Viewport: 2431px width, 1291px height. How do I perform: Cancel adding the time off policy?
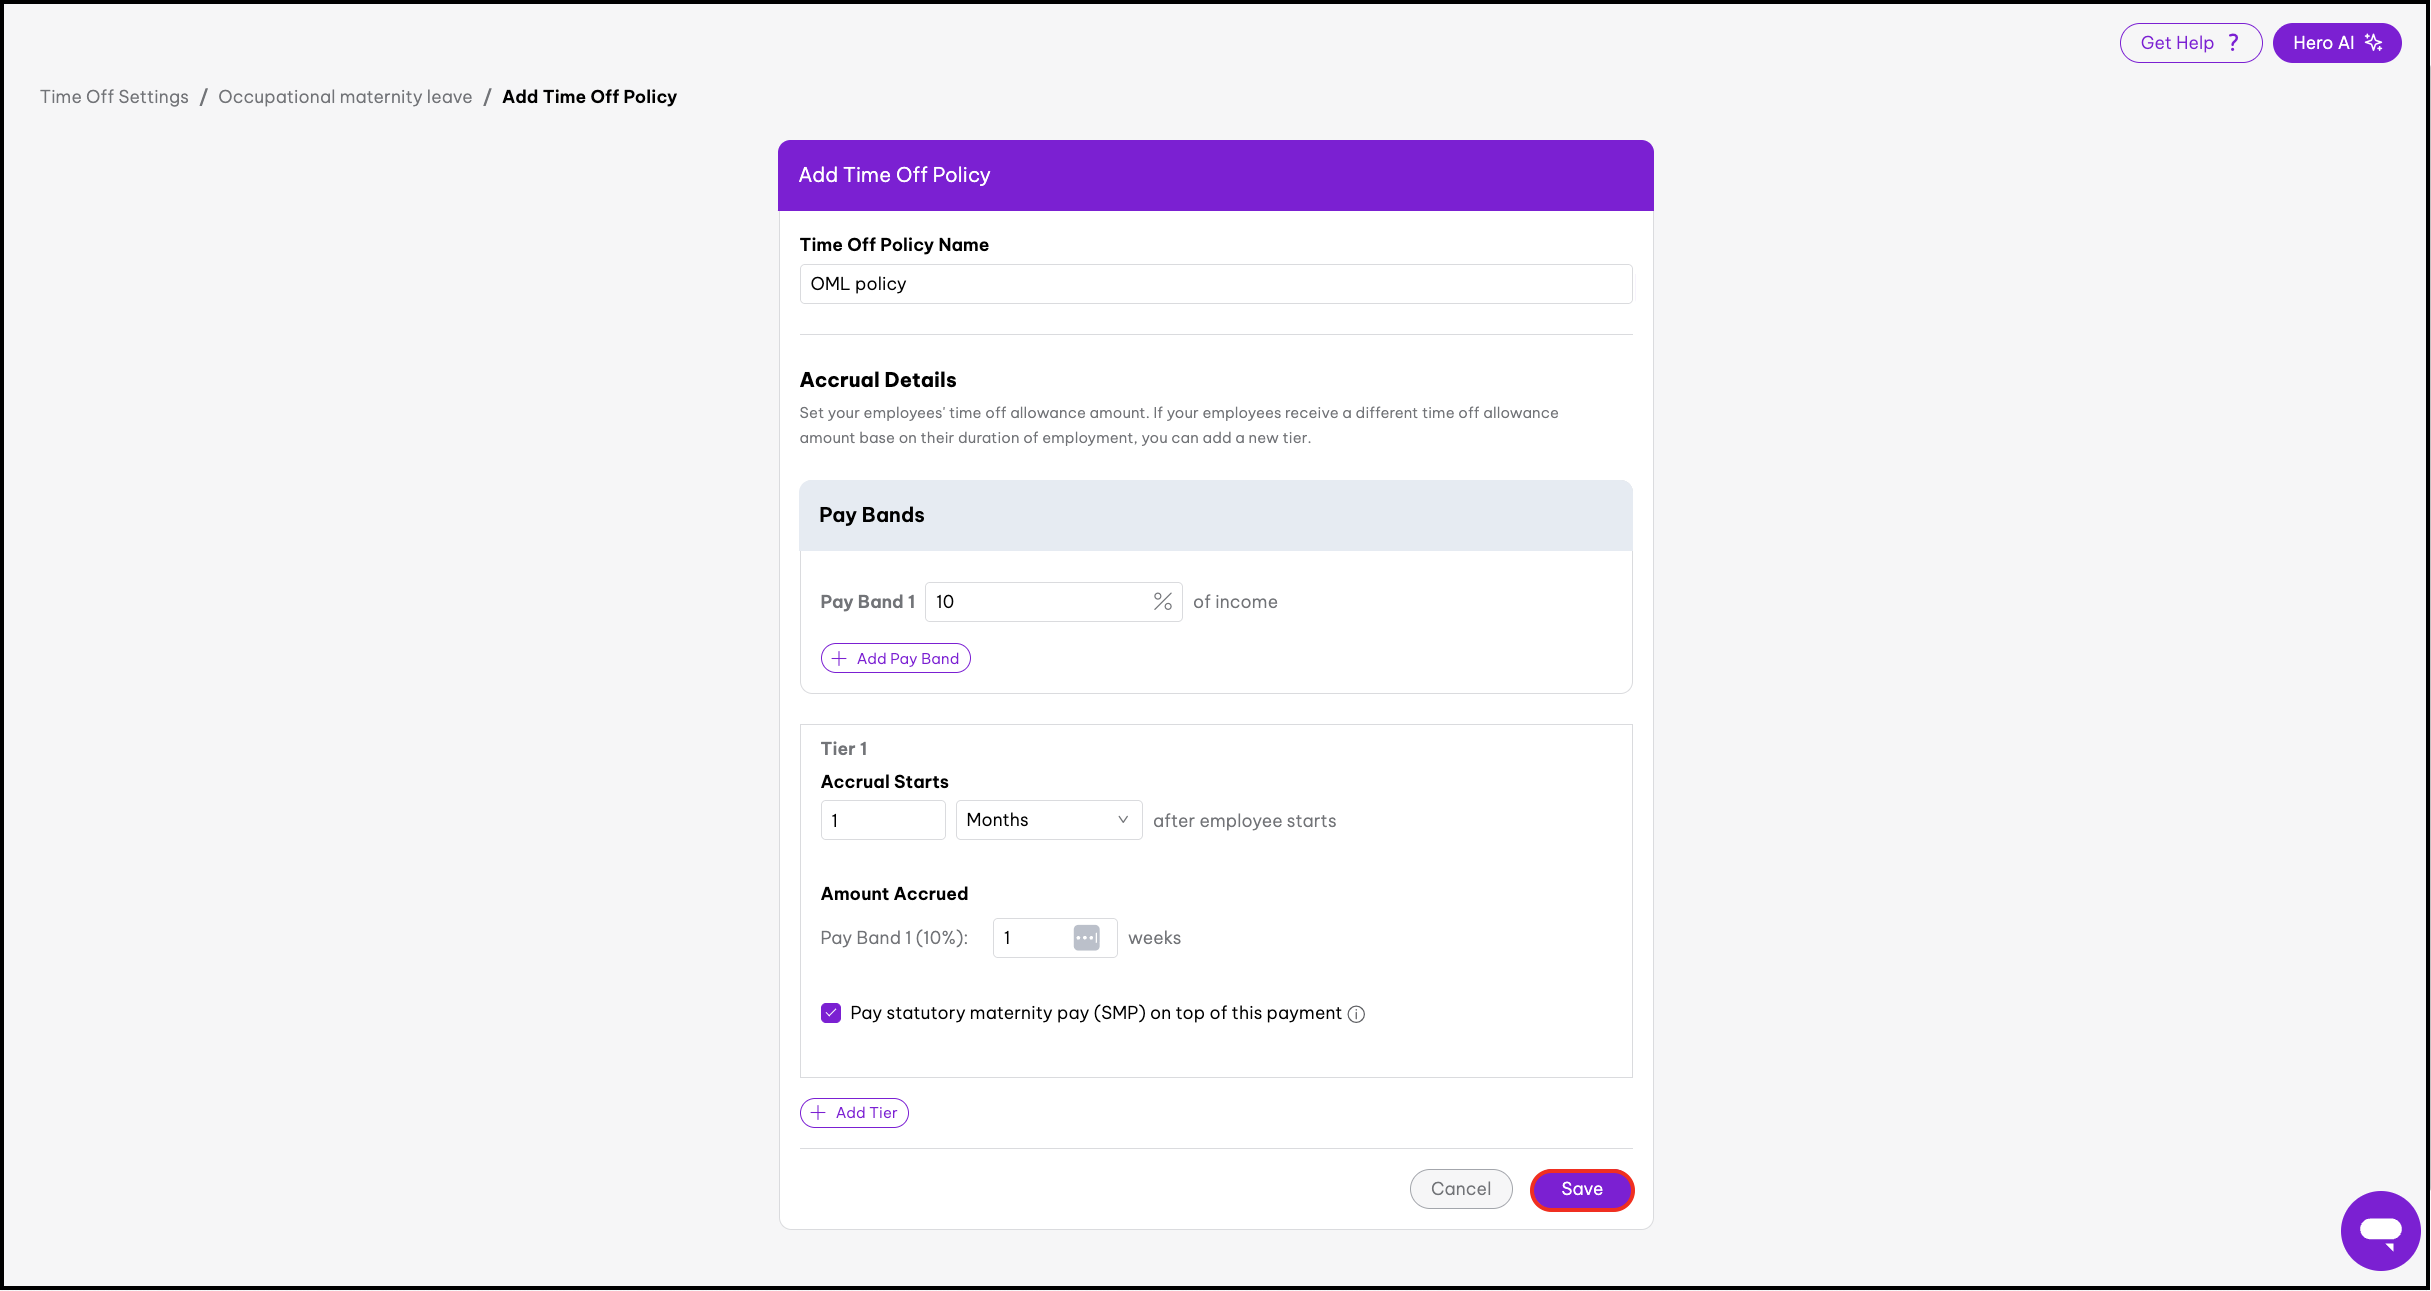point(1460,1189)
